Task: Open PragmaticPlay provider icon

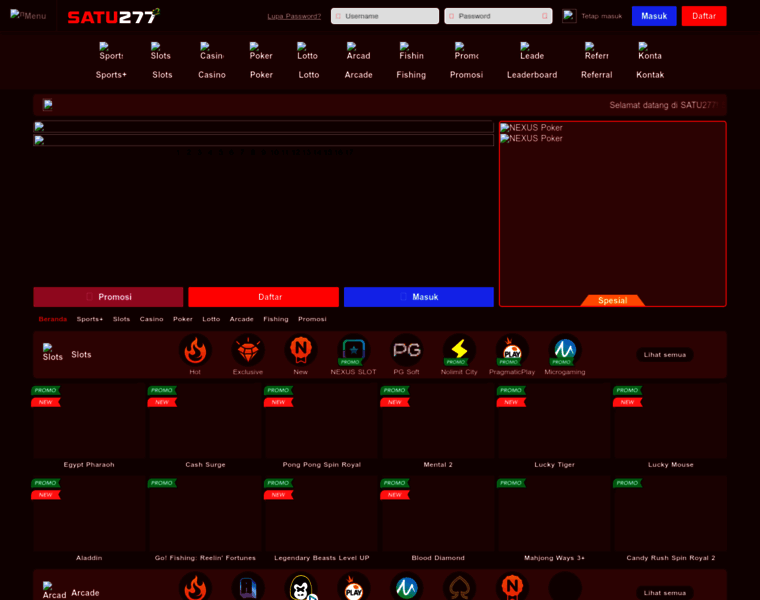Action: pos(512,350)
